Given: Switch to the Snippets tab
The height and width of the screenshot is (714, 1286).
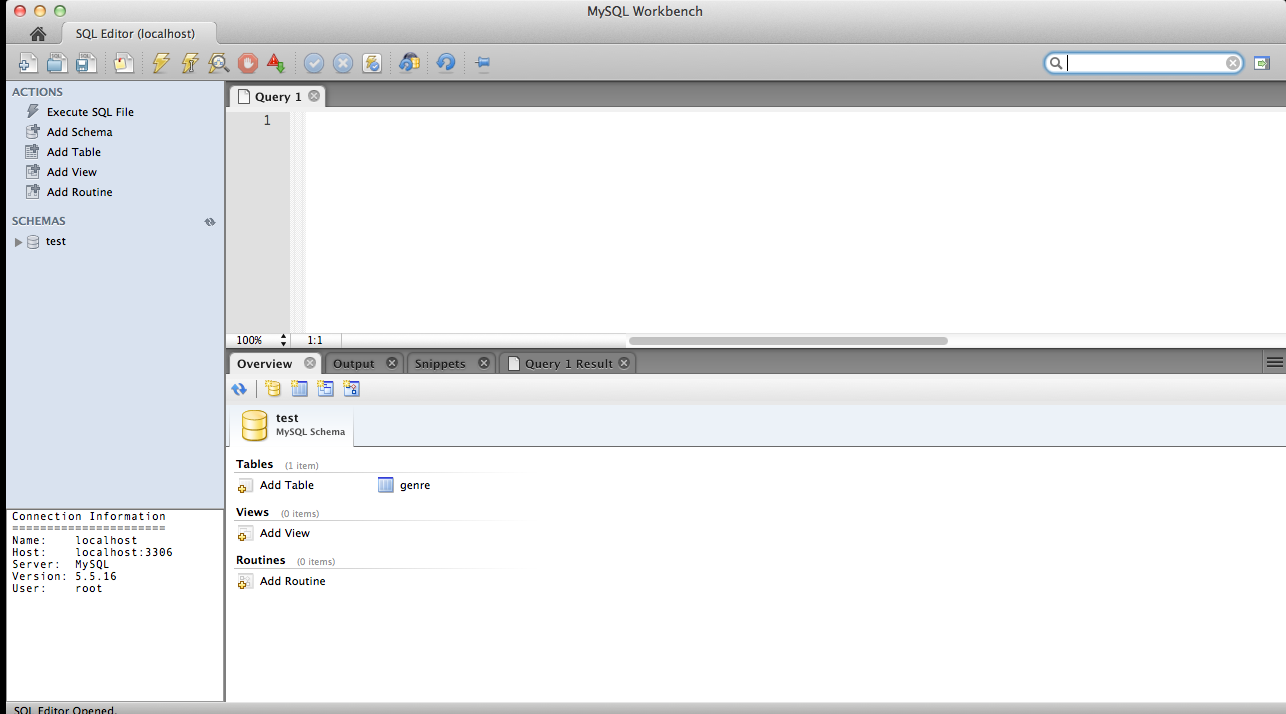Looking at the screenshot, I should pyautogui.click(x=440, y=364).
